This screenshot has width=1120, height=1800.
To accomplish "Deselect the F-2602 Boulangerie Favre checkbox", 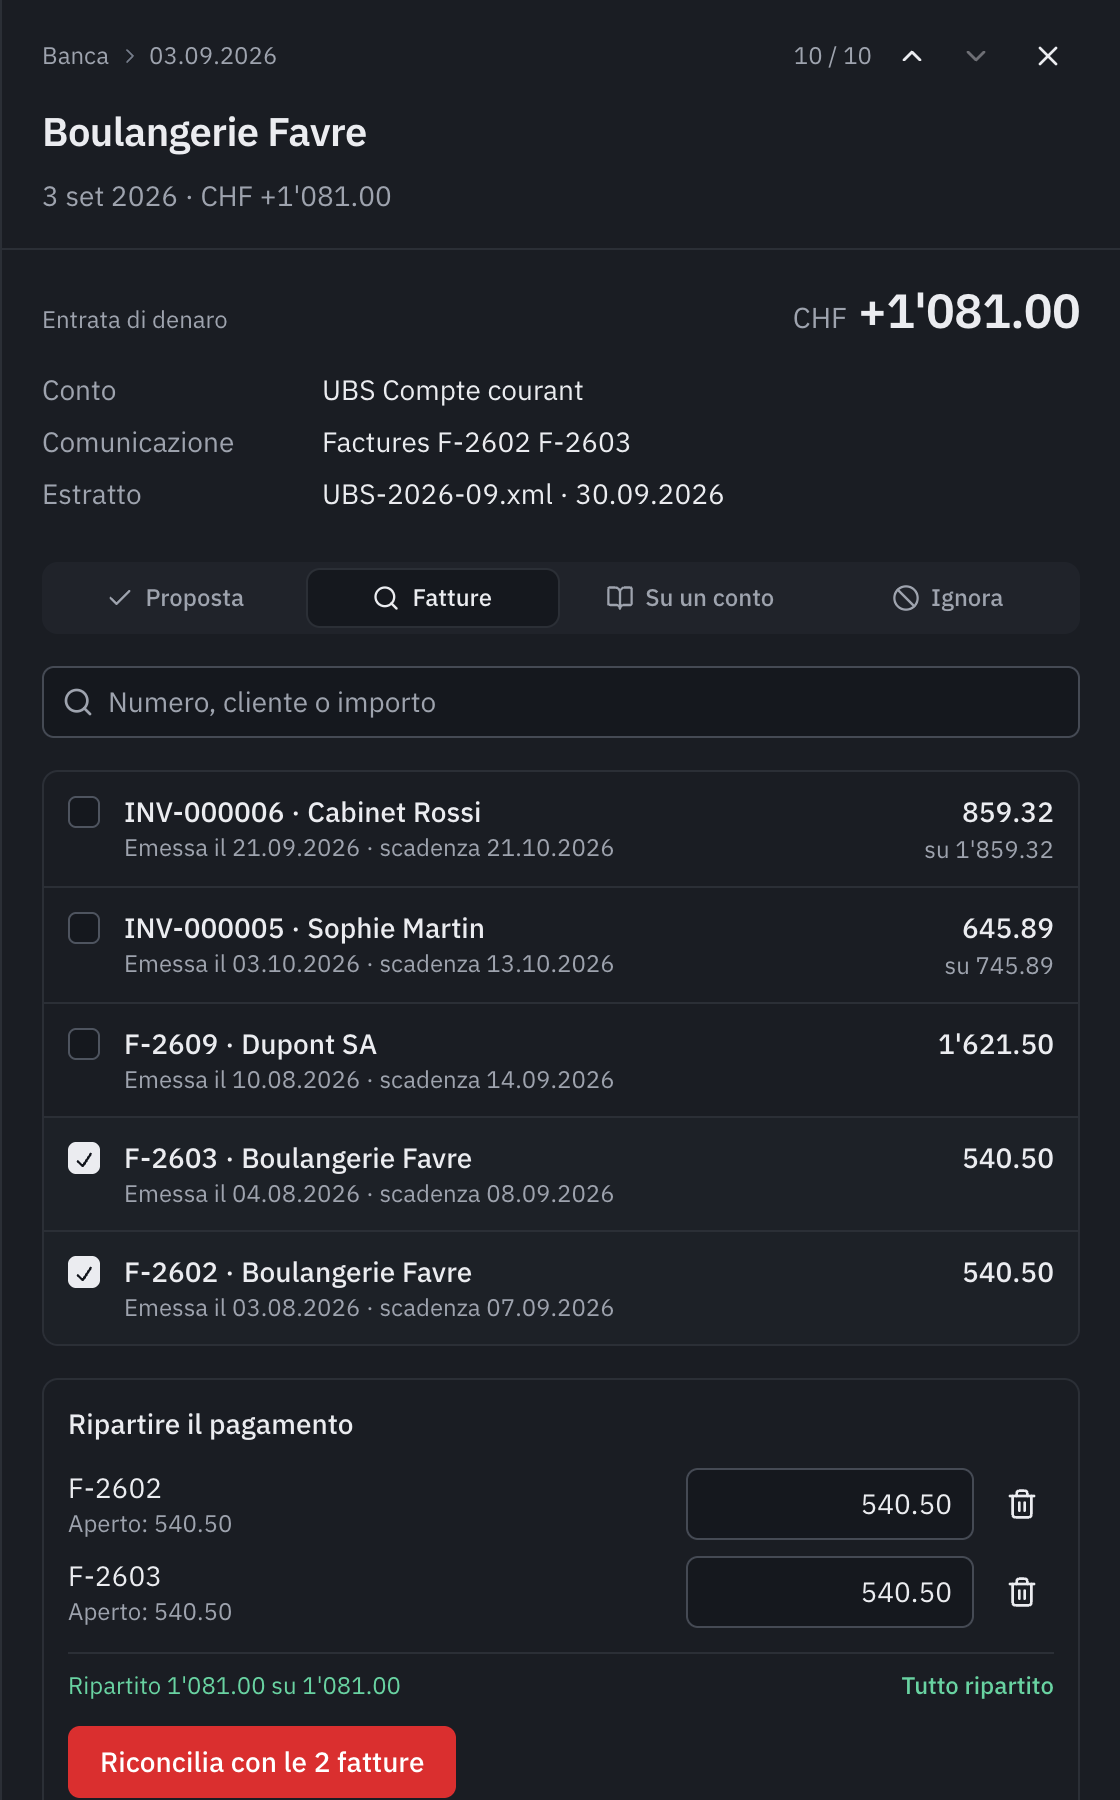I will tap(84, 1272).
